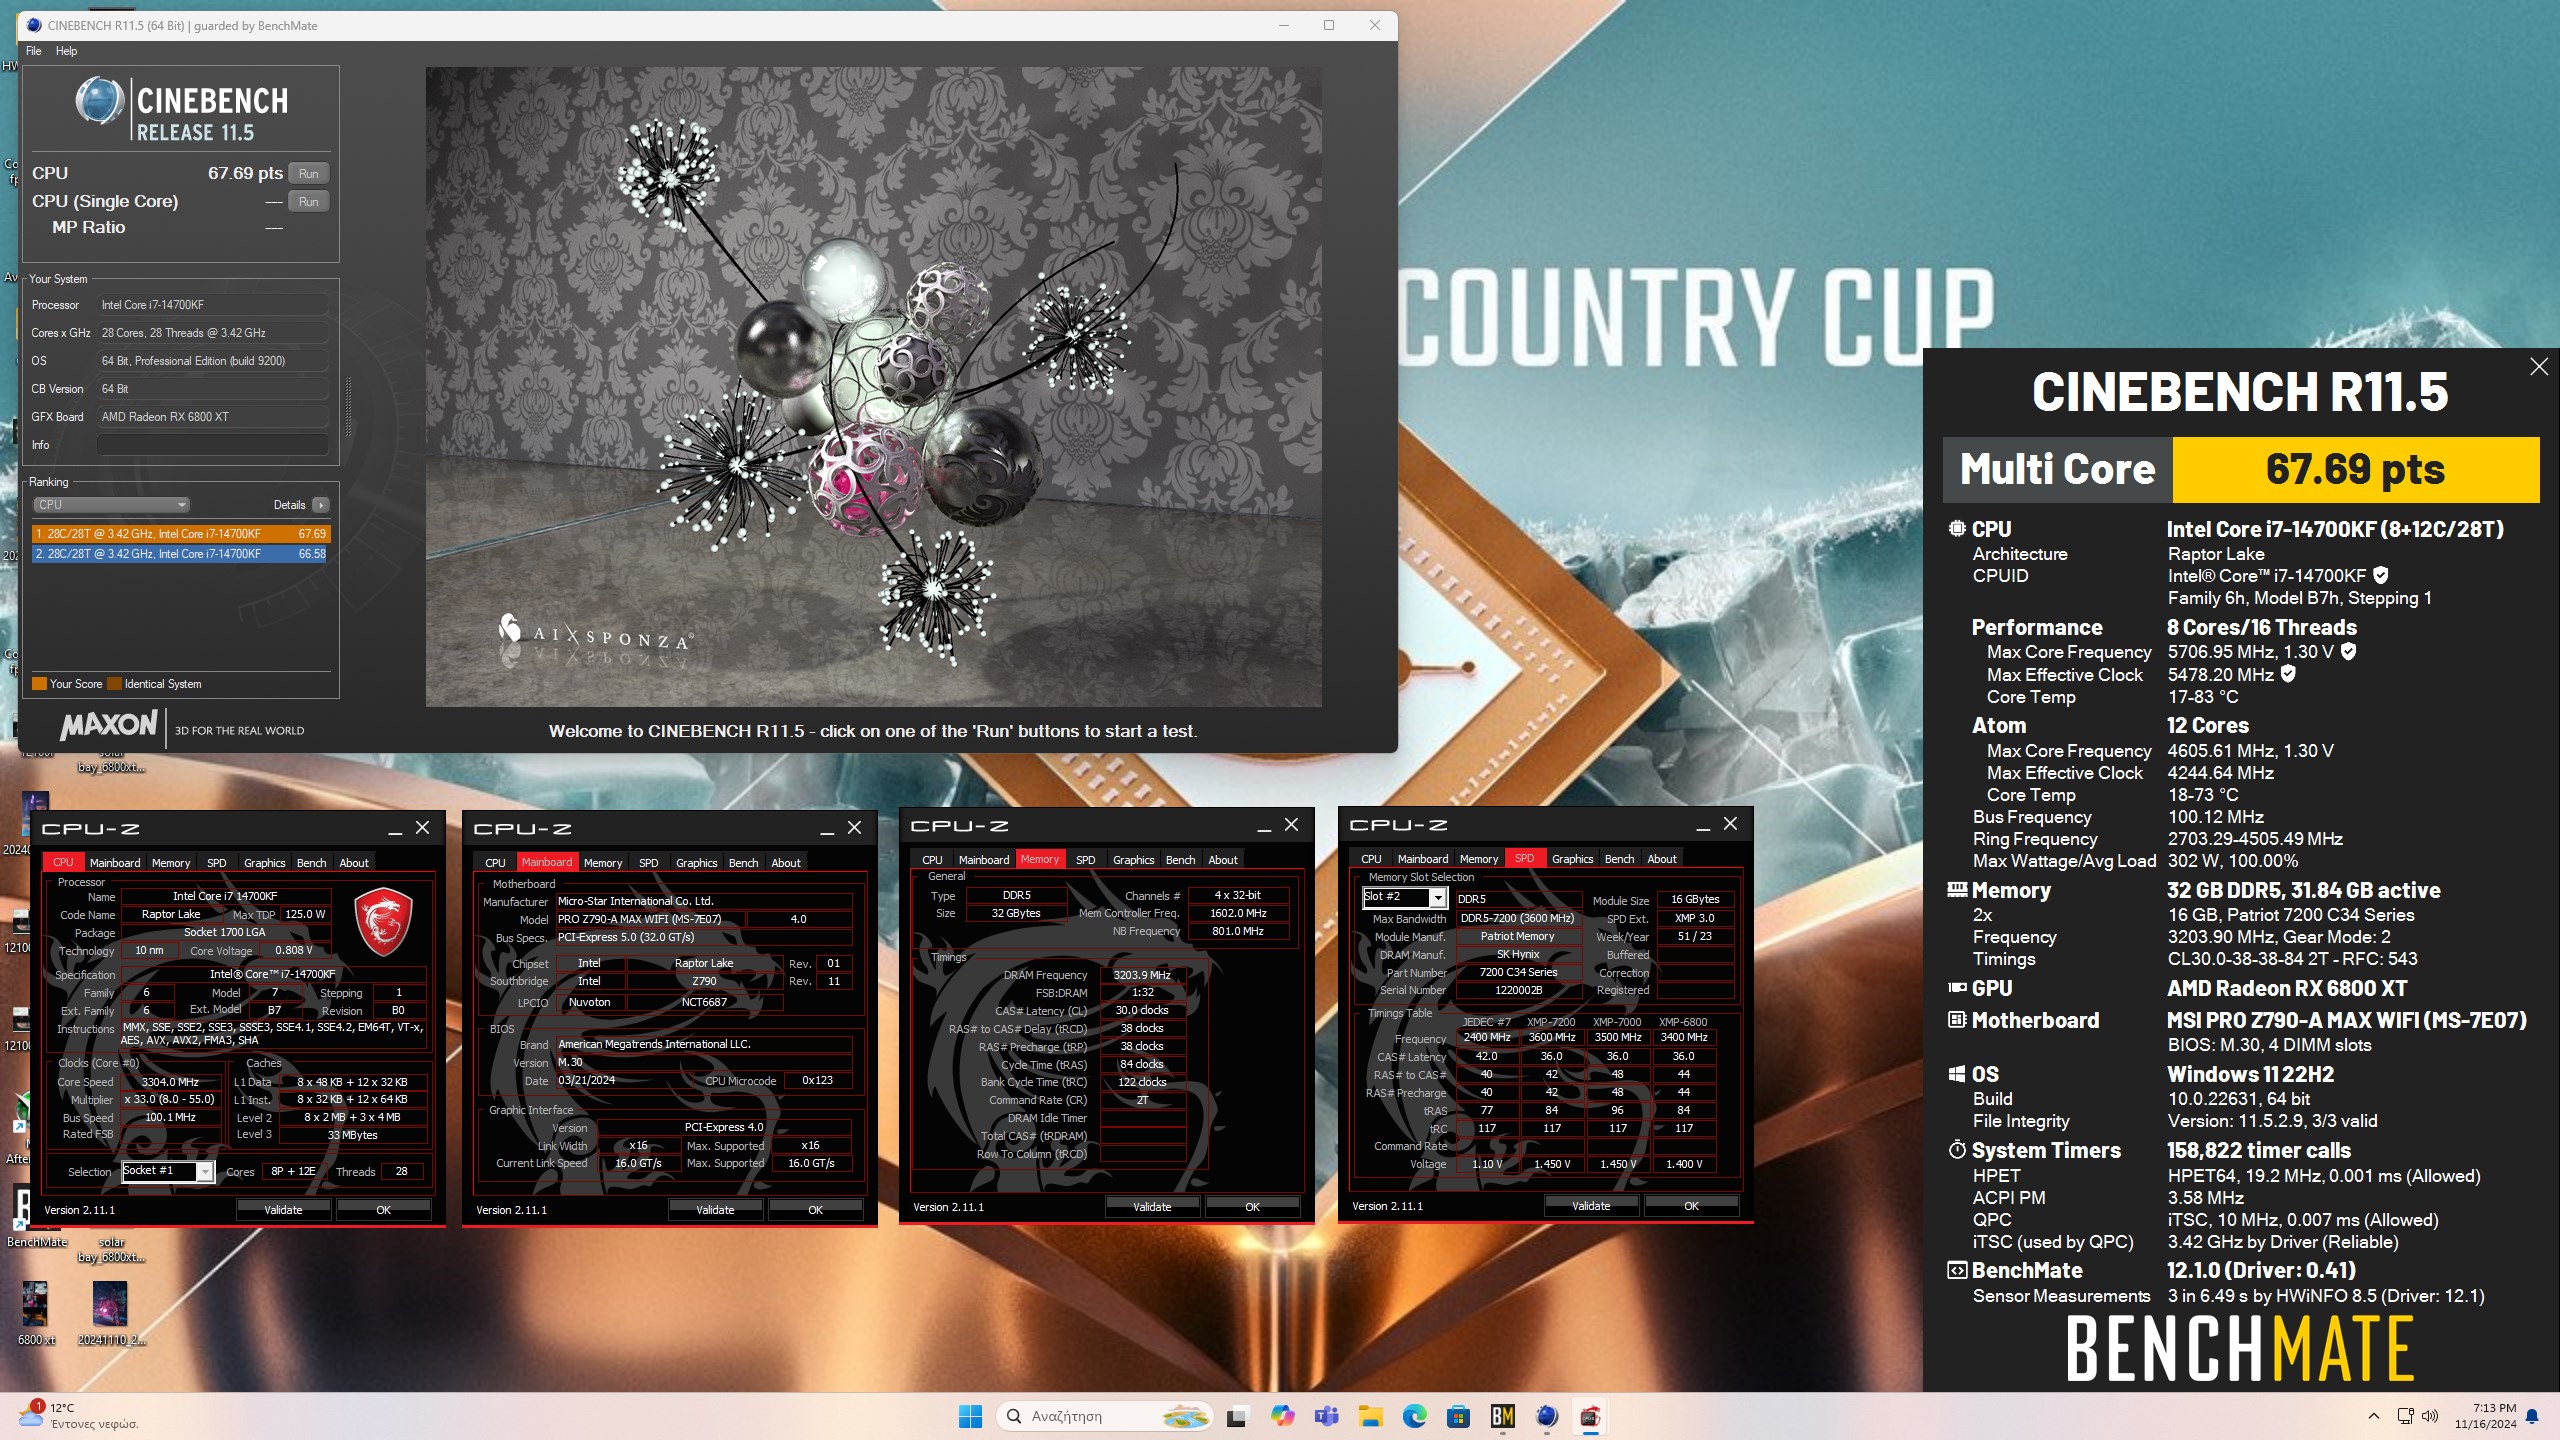Click the Motherboard icon in BenchMate panel

point(1957,1020)
